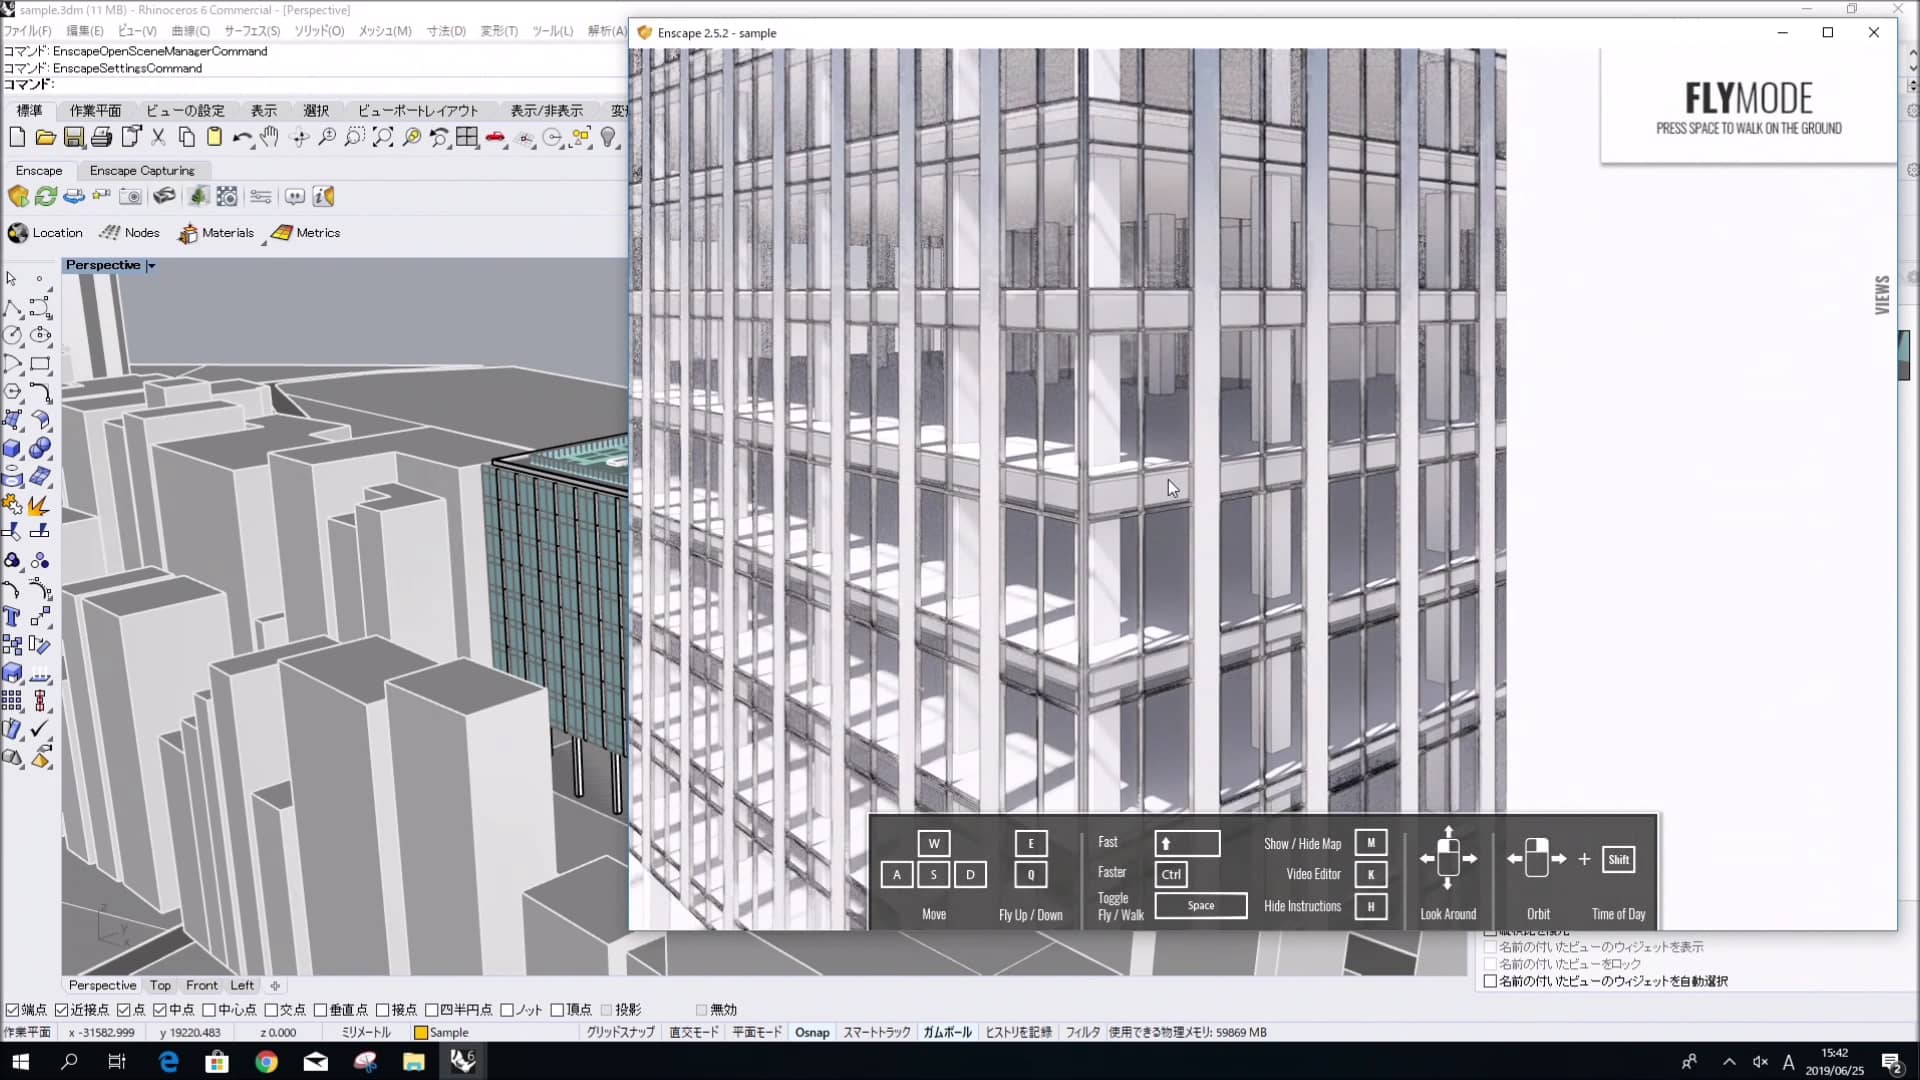The height and width of the screenshot is (1080, 1920).
Task: Click the Enscape screenshot camera icon
Action: 130,196
